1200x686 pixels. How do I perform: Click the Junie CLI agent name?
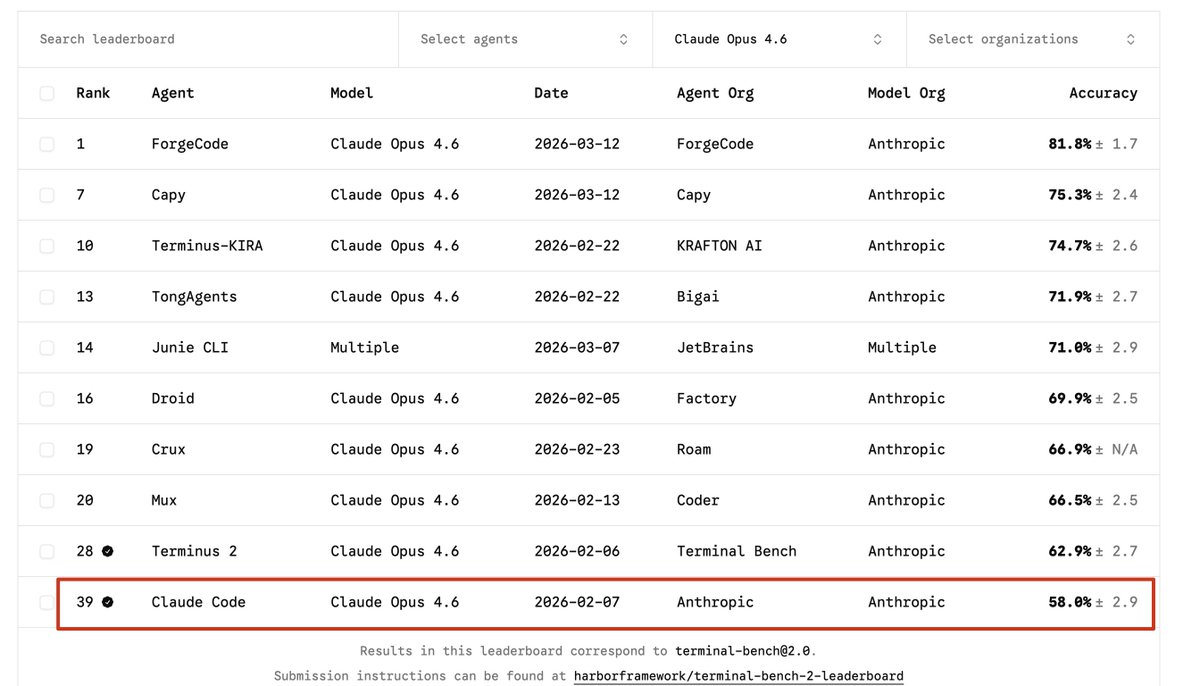click(x=190, y=348)
